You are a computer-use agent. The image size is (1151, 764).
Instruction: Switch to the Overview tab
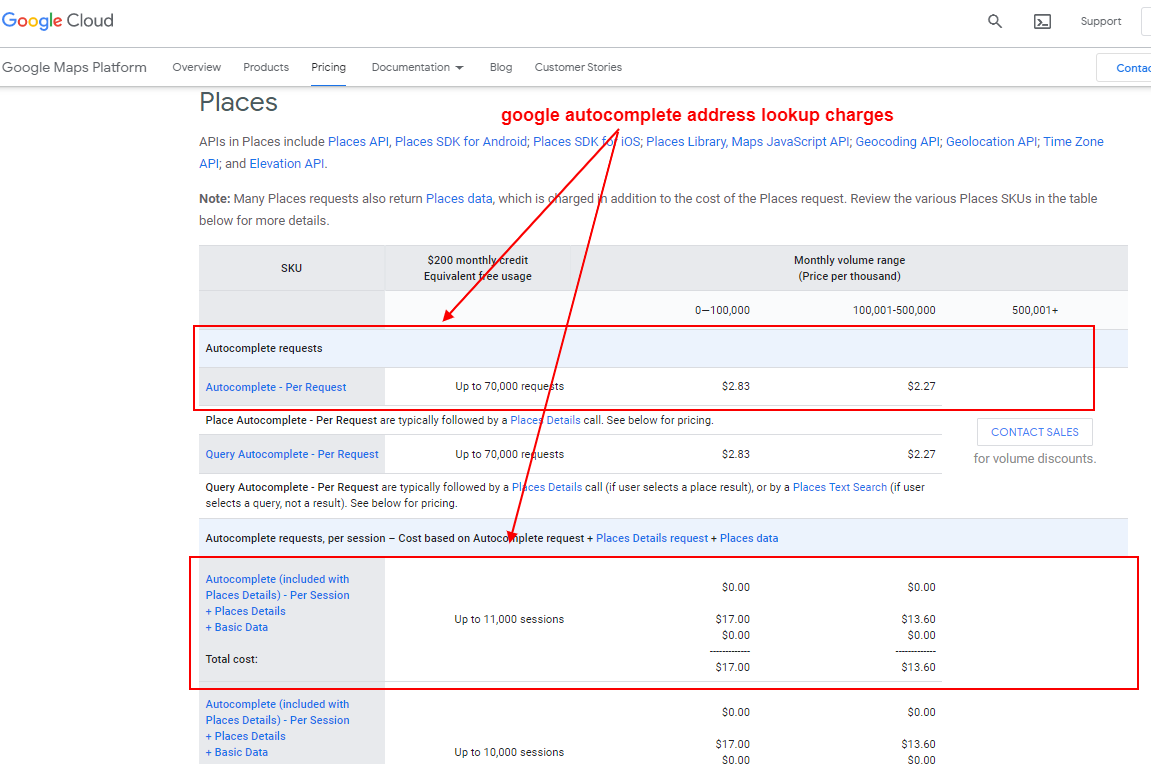coord(196,67)
